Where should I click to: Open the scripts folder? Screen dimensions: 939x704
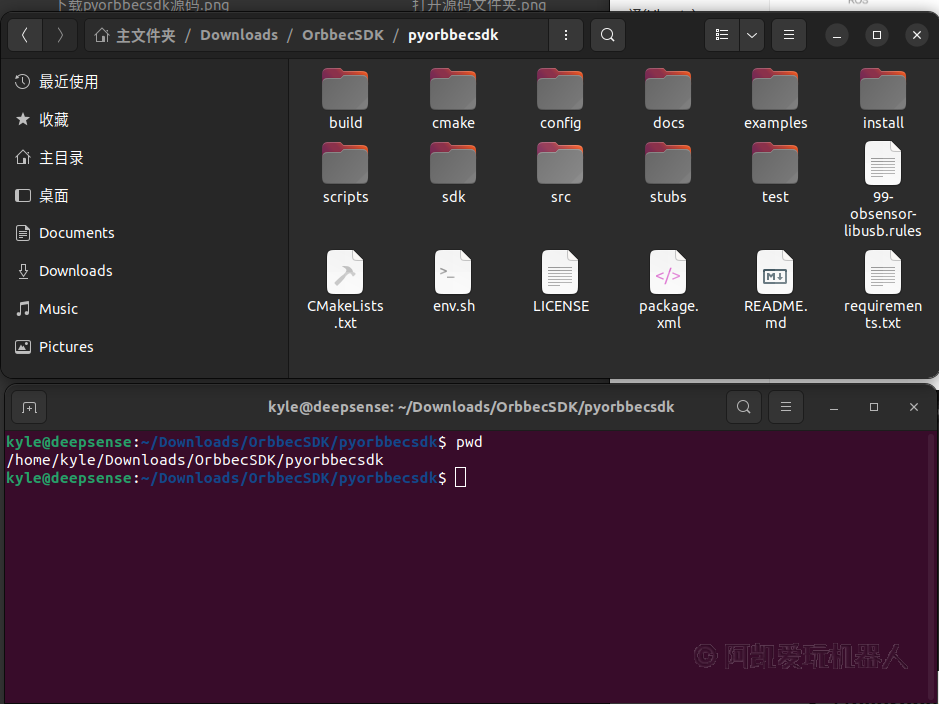pos(346,174)
